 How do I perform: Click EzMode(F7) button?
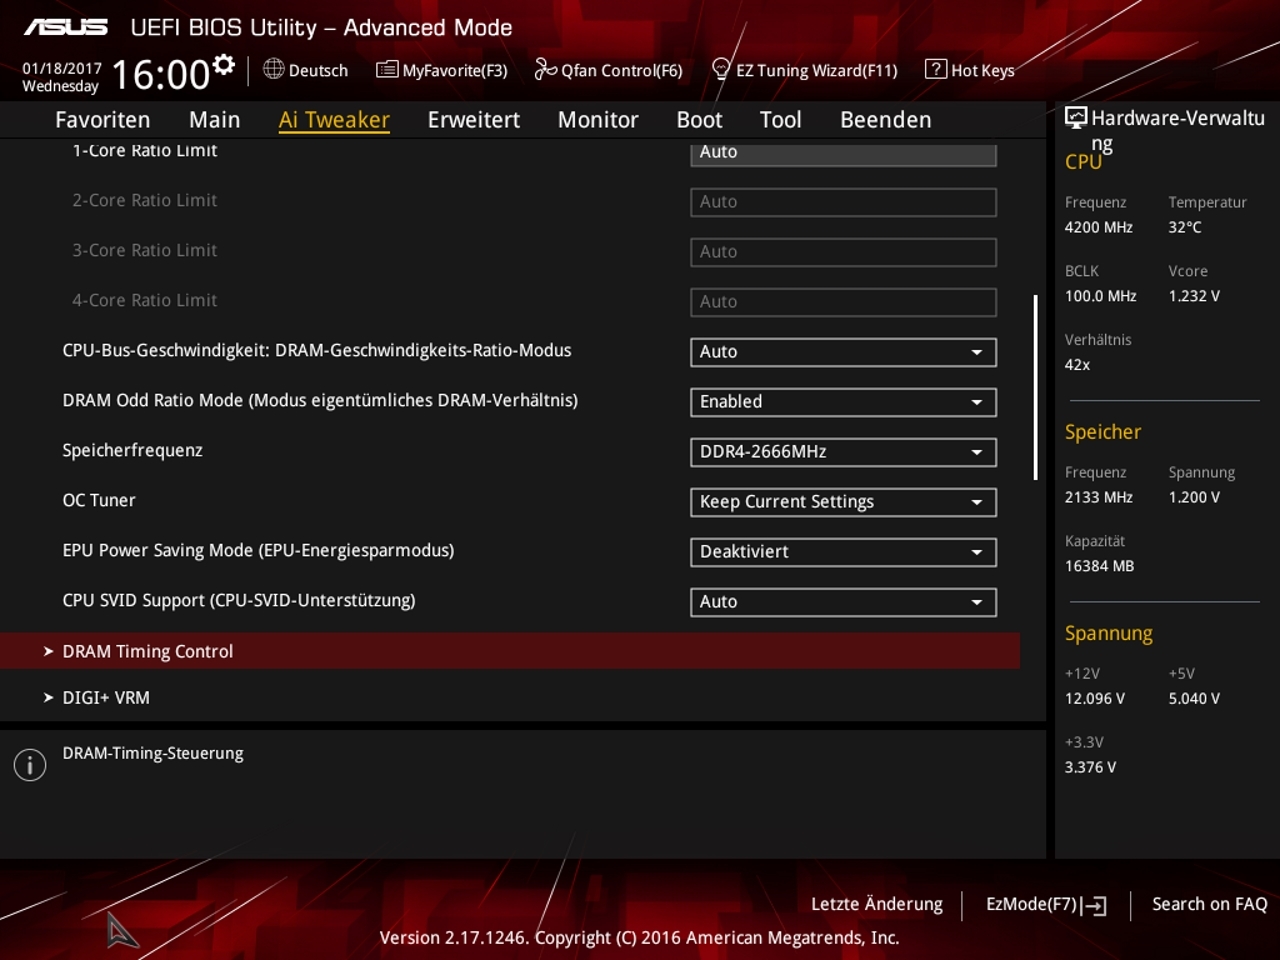(1046, 905)
